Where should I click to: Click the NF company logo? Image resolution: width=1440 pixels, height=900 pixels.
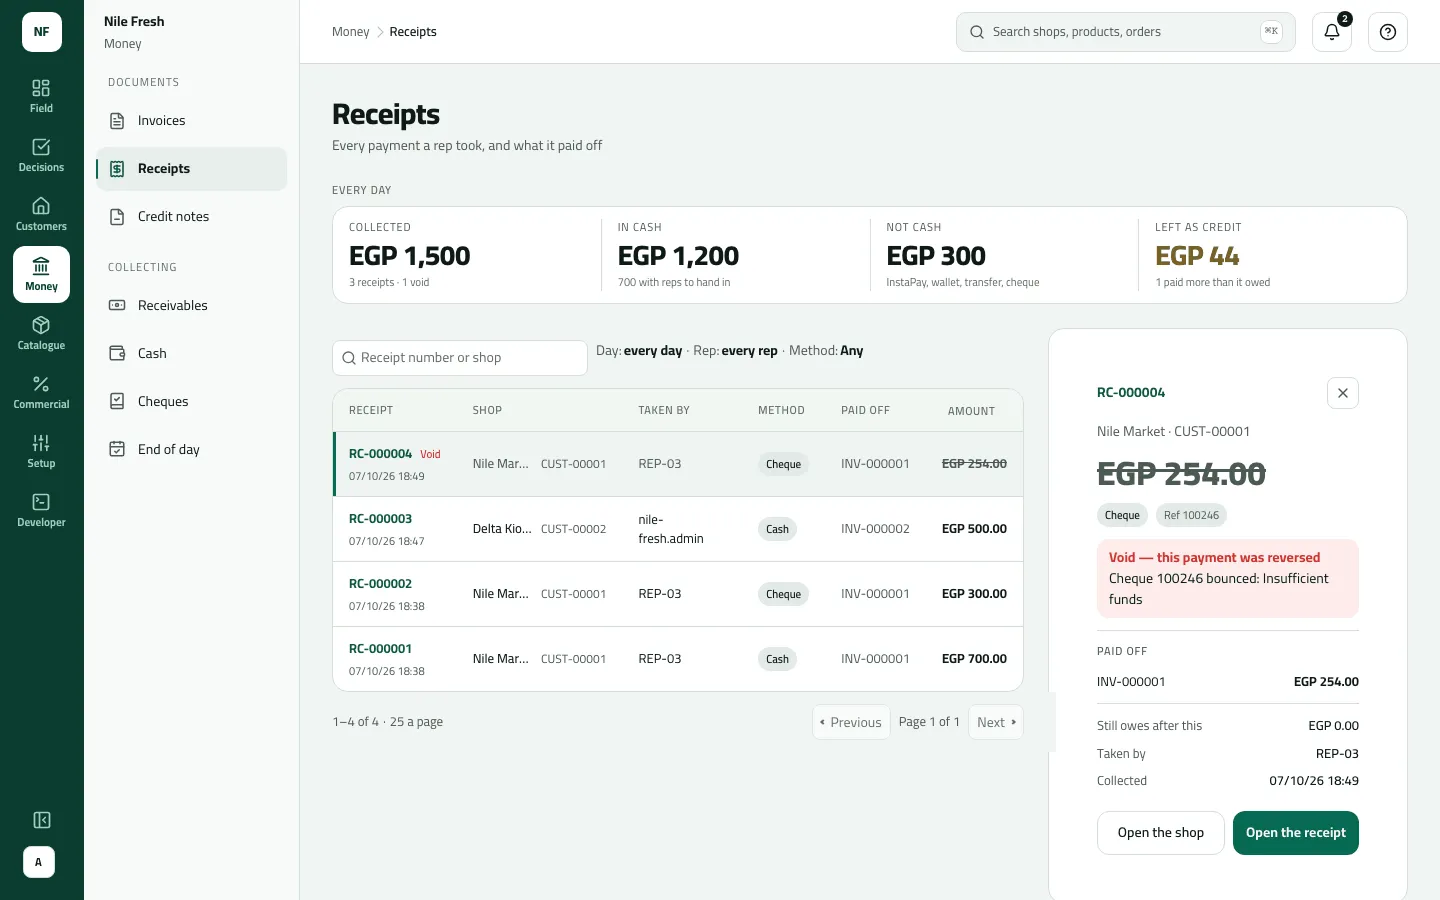(42, 32)
